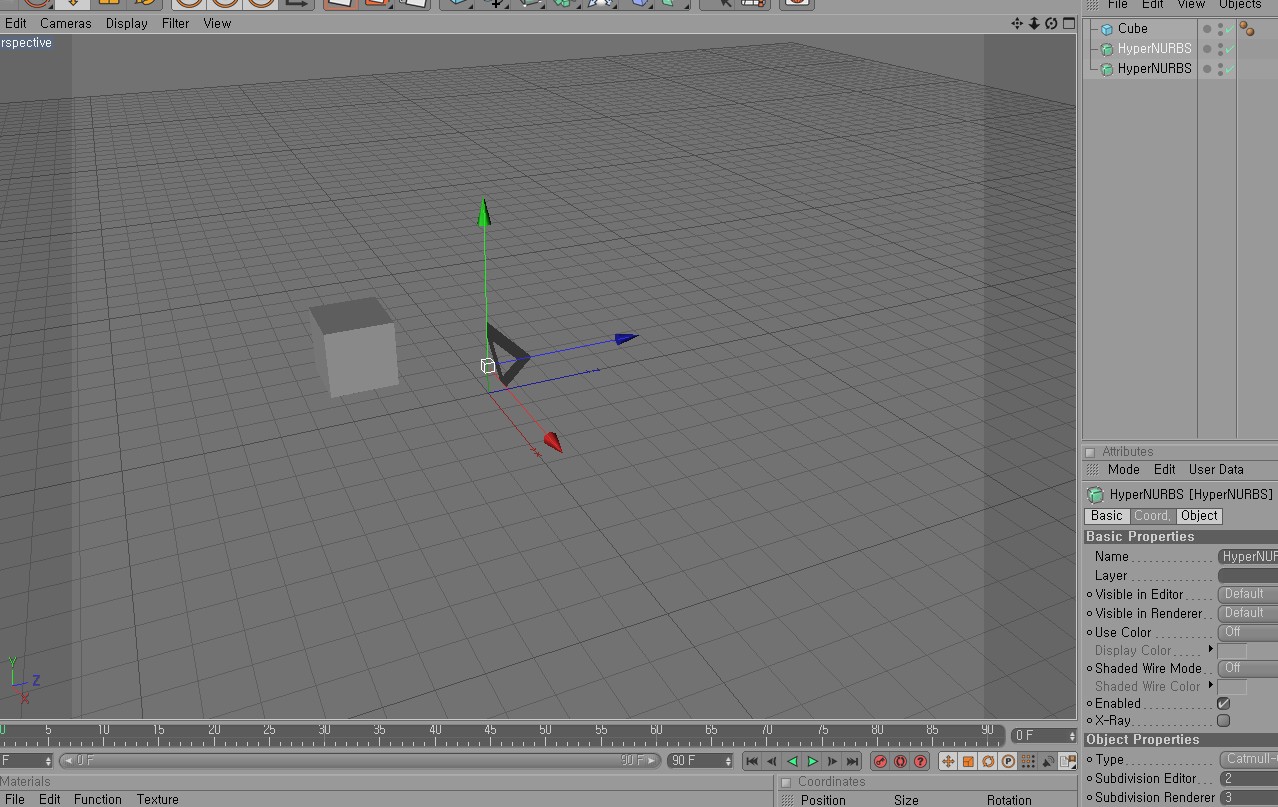Click Display Color swatch
Viewport: 1278px width, 807px height.
point(1232,651)
